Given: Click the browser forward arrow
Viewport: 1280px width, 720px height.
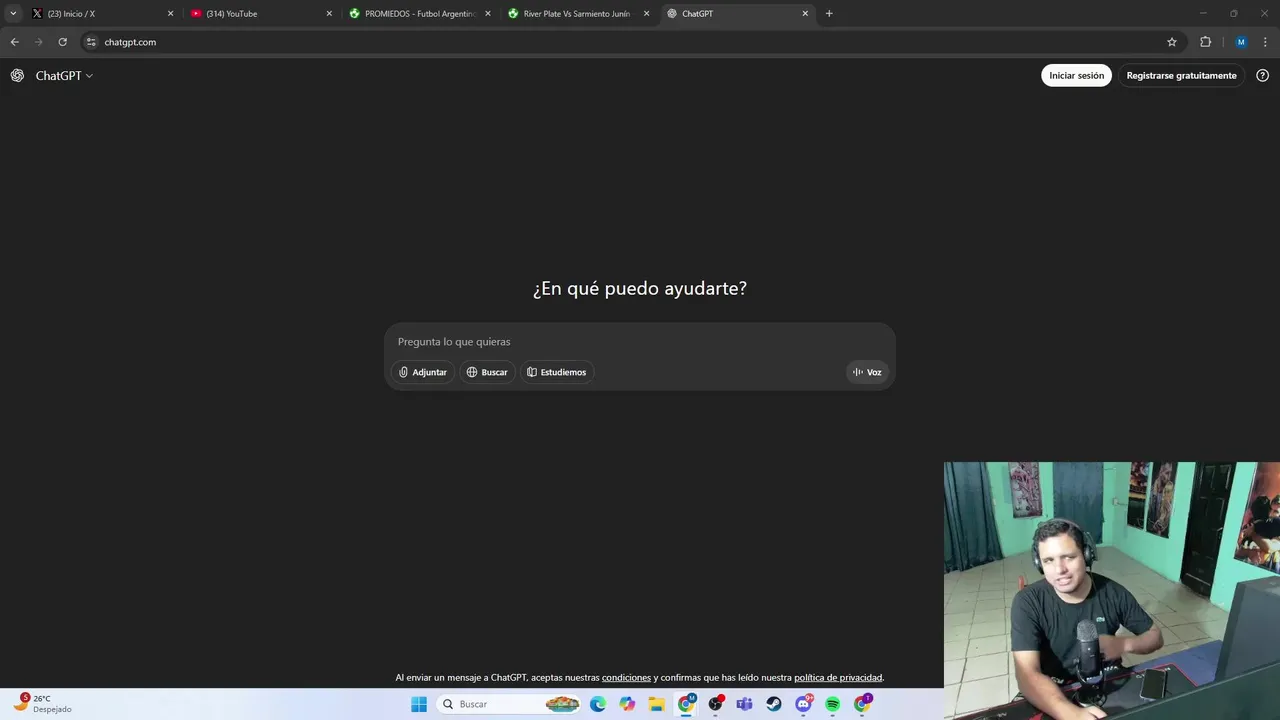Looking at the screenshot, I should pyautogui.click(x=38, y=42).
